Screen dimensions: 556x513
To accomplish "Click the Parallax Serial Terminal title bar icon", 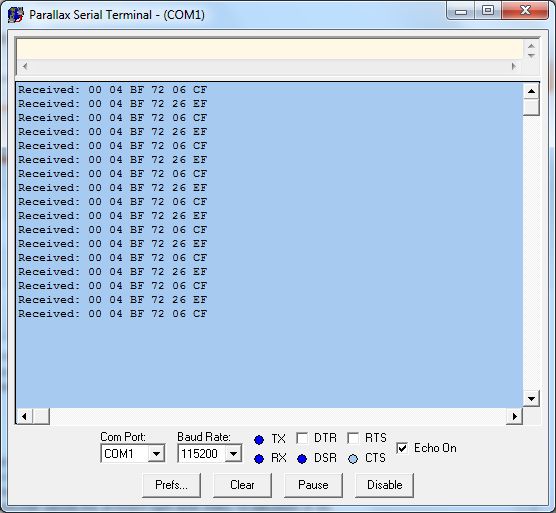I will point(15,15).
